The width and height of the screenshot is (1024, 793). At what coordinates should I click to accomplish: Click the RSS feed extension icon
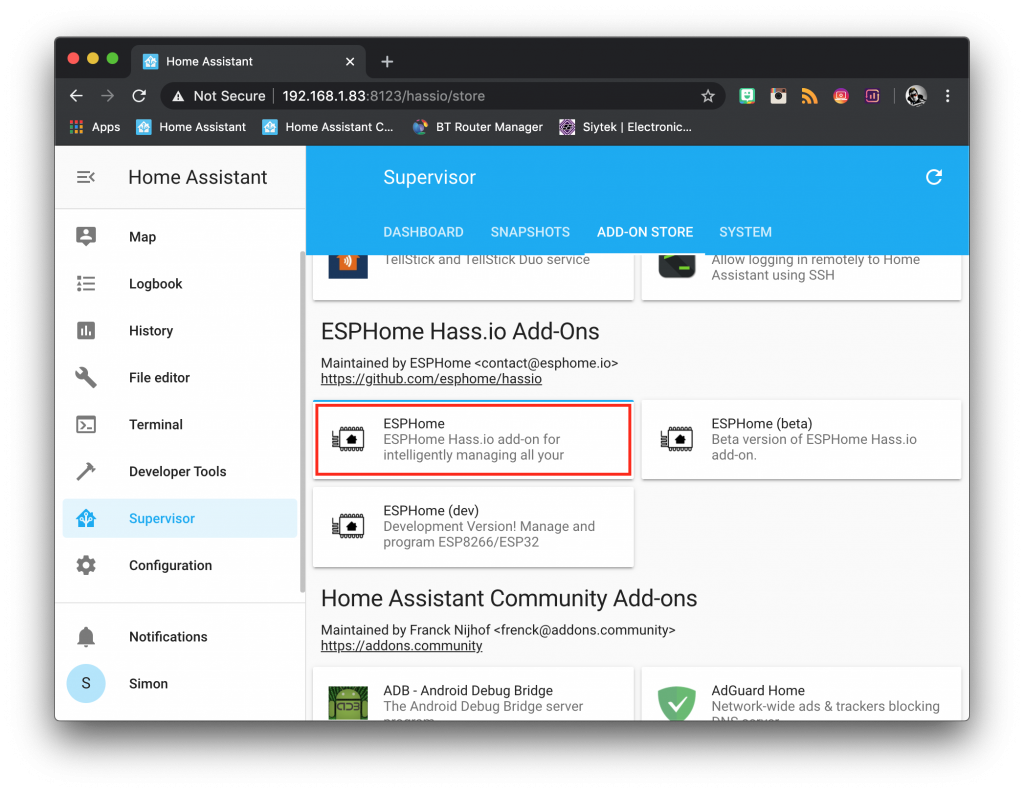coord(810,96)
